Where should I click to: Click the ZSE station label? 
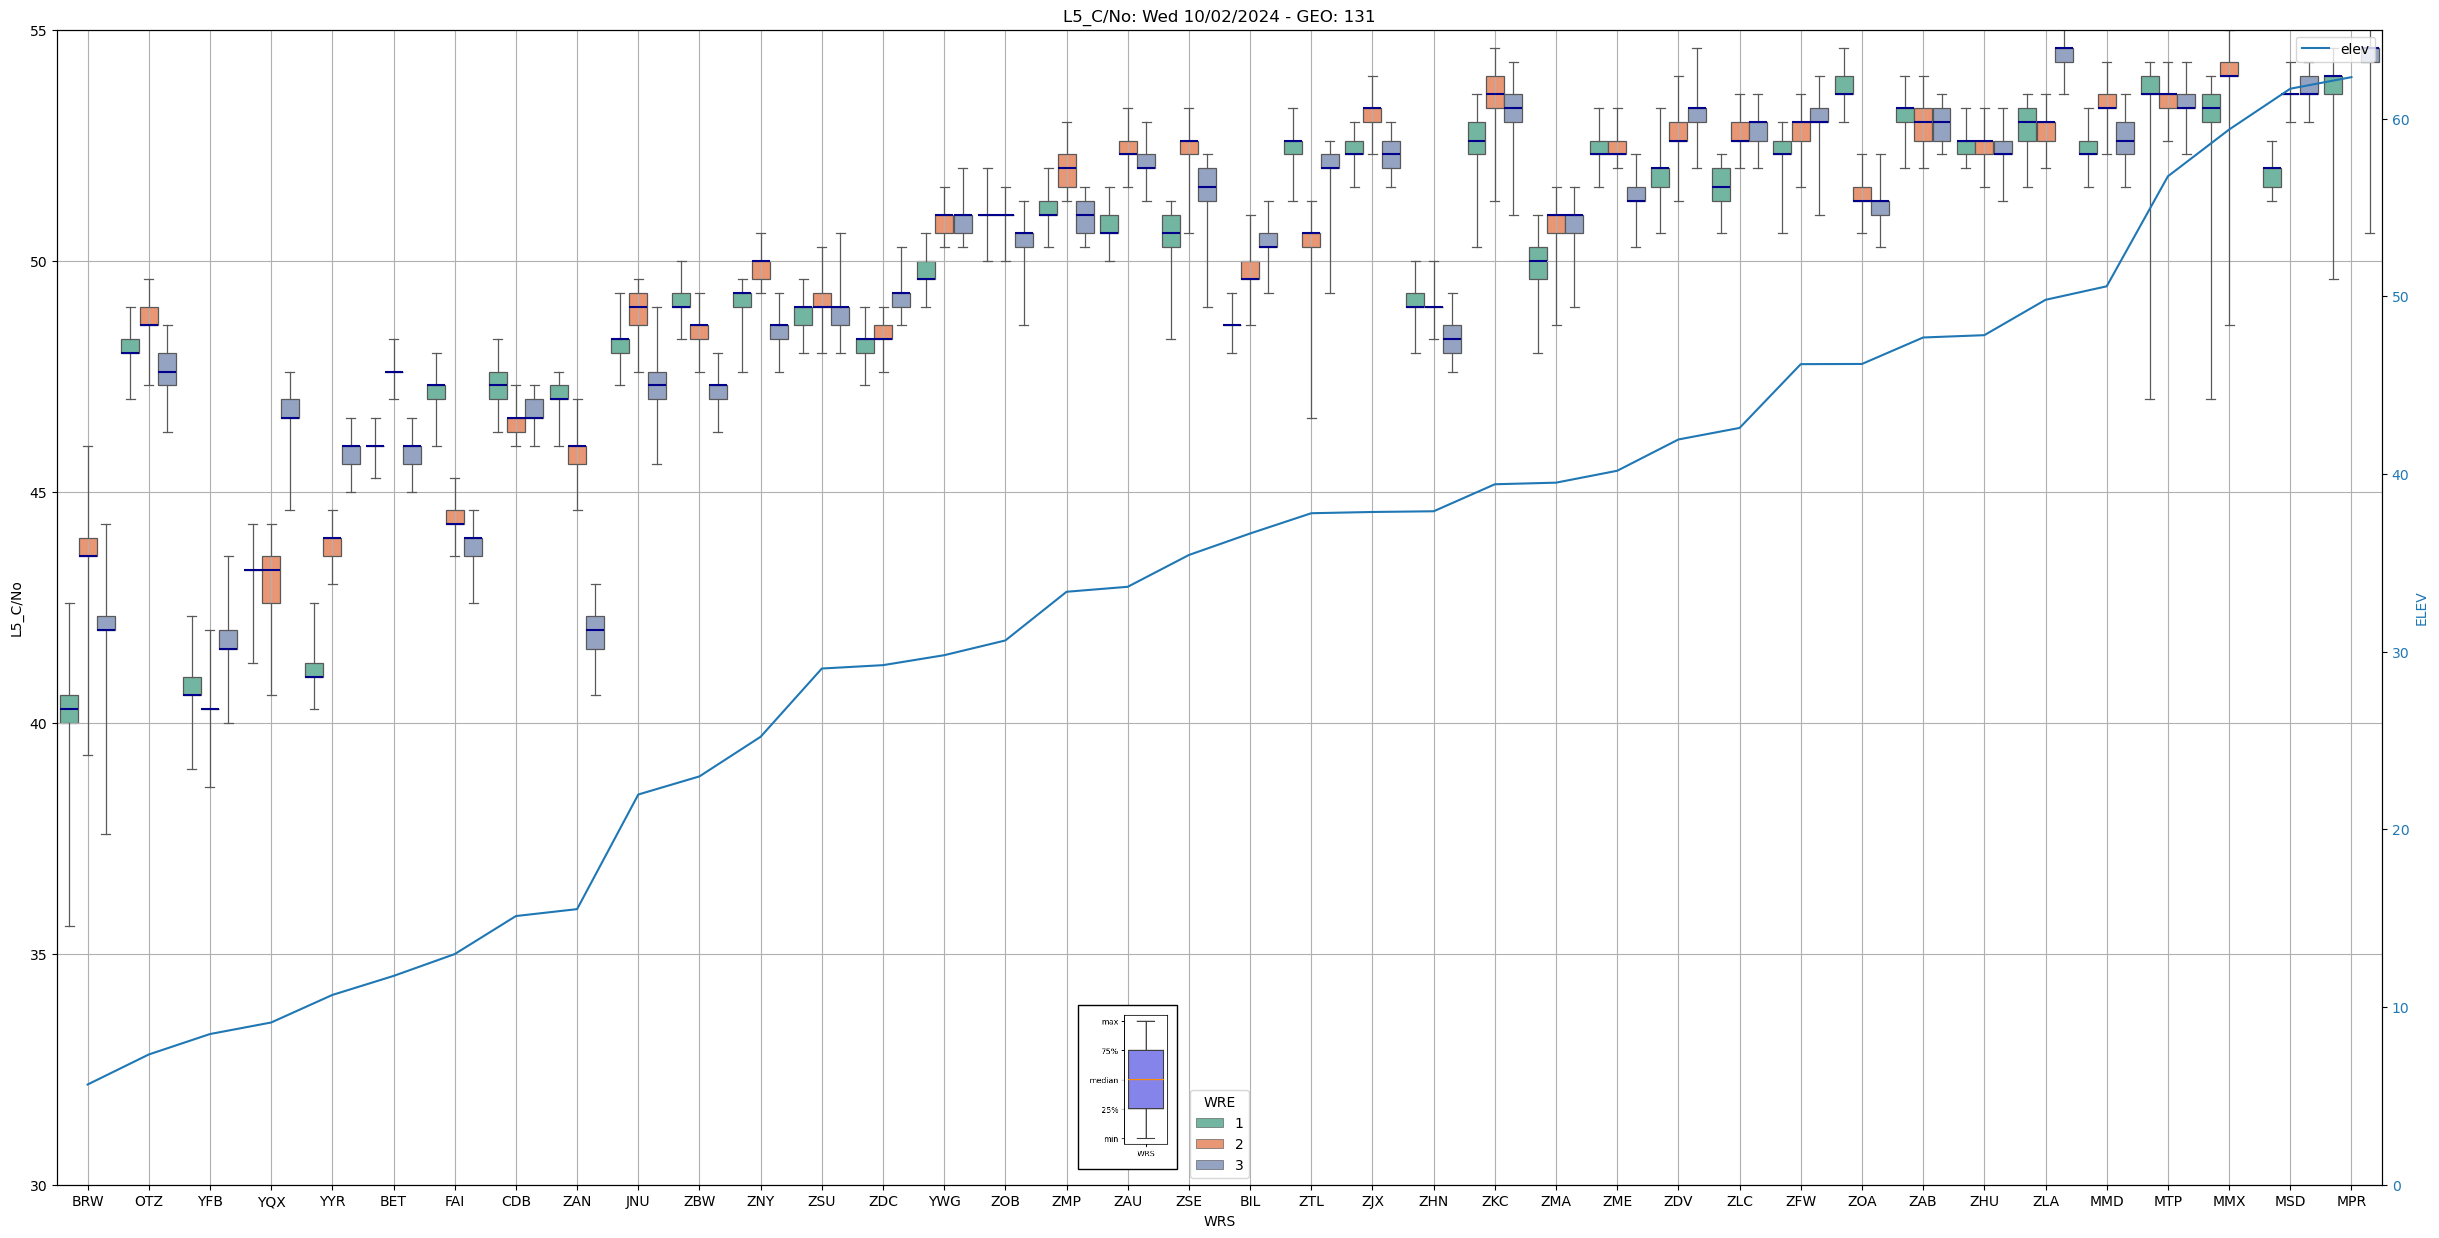coord(1189,1201)
